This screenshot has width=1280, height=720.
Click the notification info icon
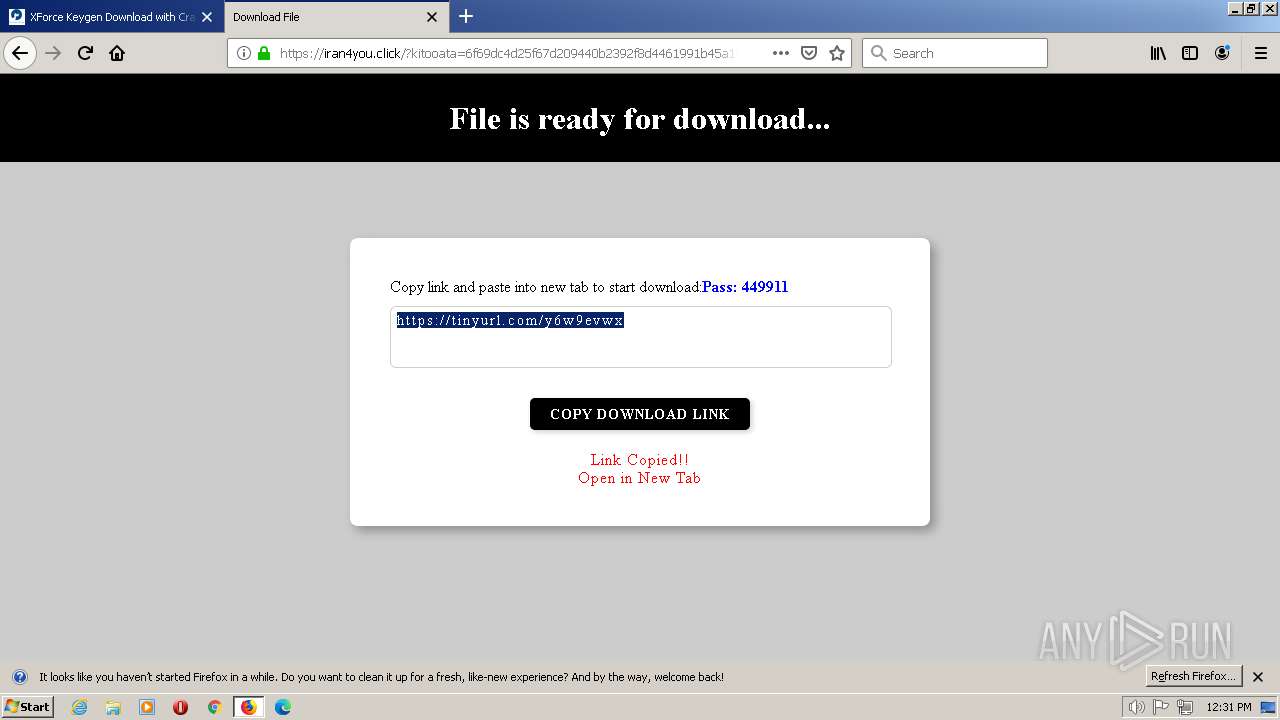click(x=19, y=677)
